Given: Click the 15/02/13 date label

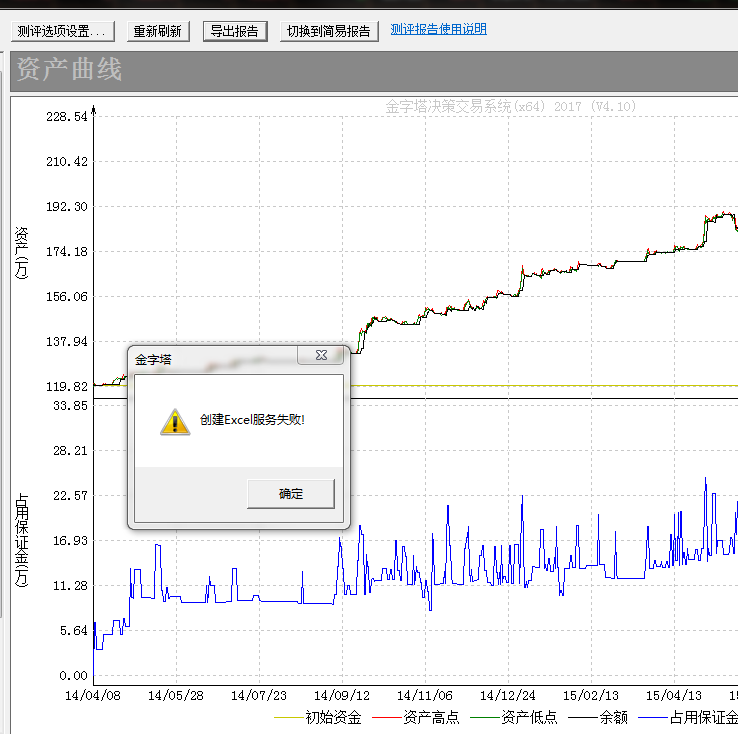Looking at the screenshot, I should point(591,695).
